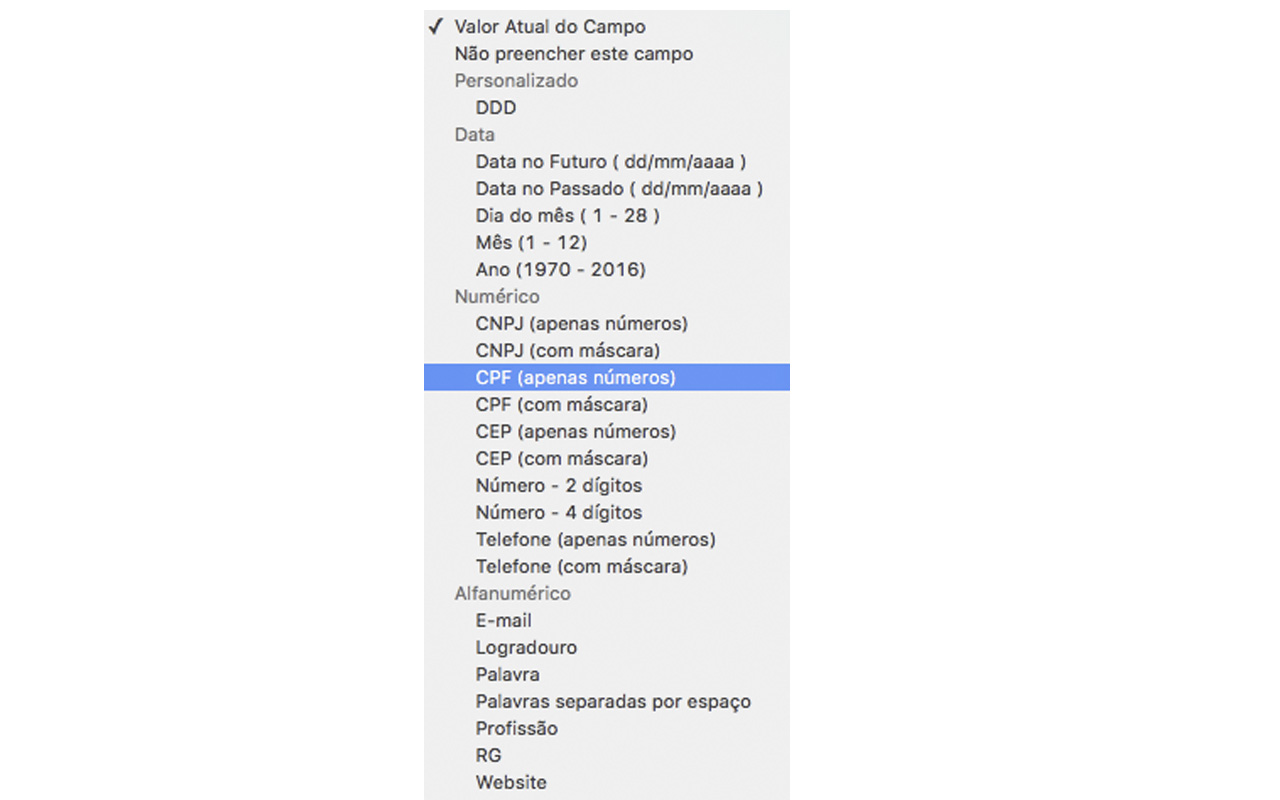Choose Logradouro from the list
The width and height of the screenshot is (1280, 800).
tap(526, 648)
